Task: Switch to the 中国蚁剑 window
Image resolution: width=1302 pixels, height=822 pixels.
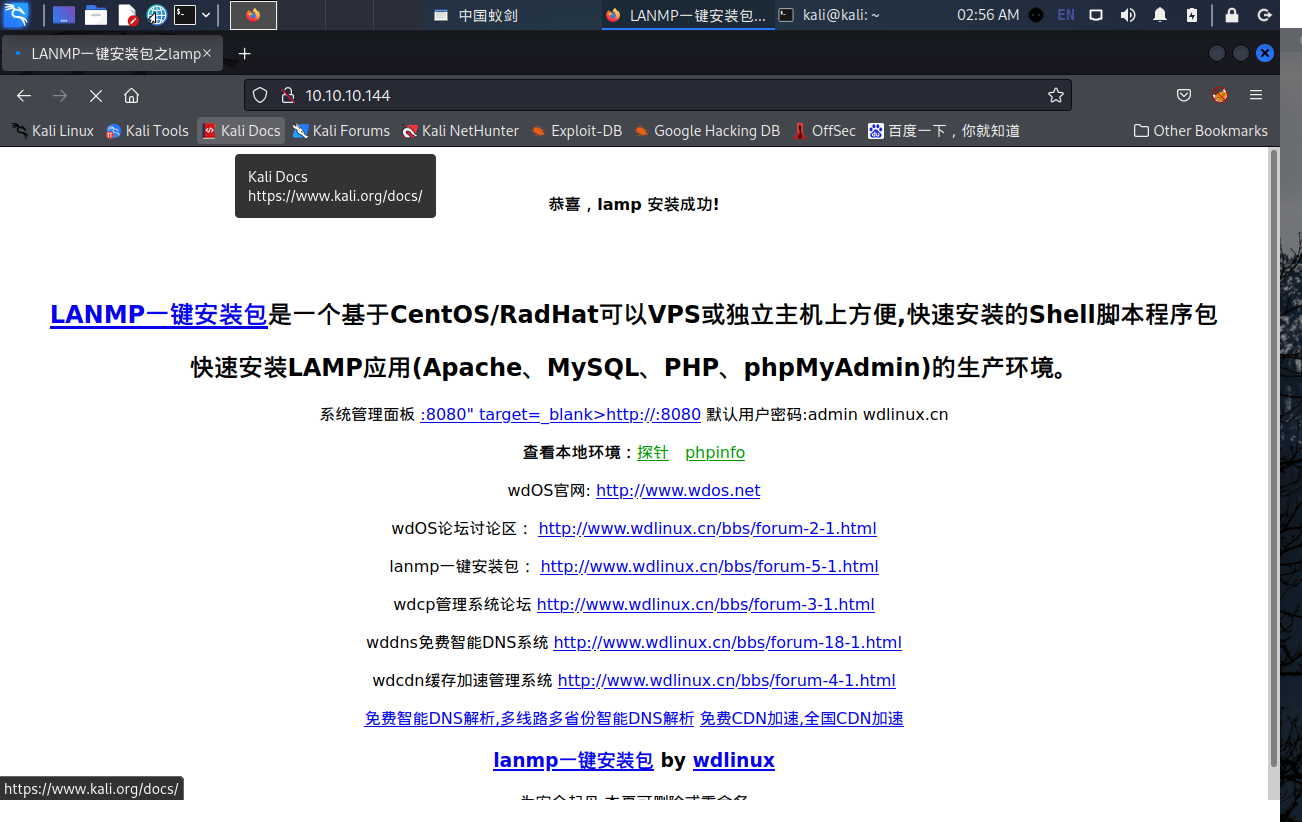Action: coord(476,15)
